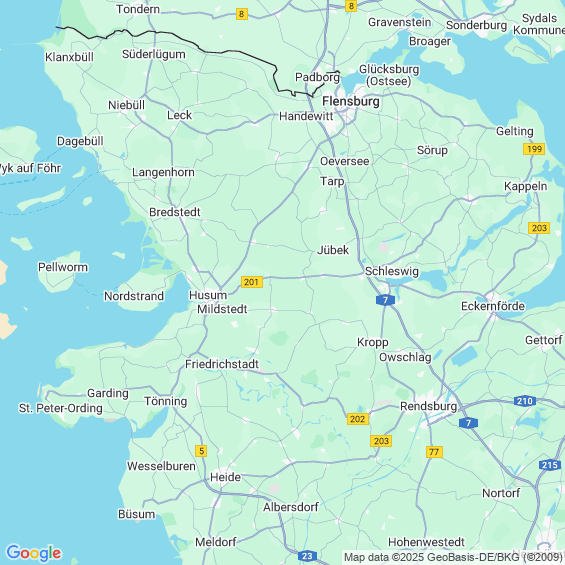Click the blue 7 shield near Schleswig
Screen dimensions: 565x565
tap(385, 300)
